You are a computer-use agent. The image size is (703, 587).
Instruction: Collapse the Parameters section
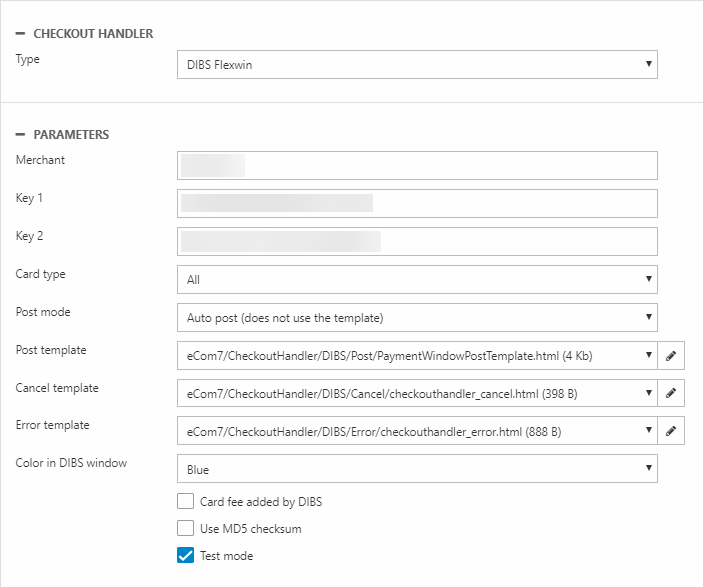pos(21,134)
